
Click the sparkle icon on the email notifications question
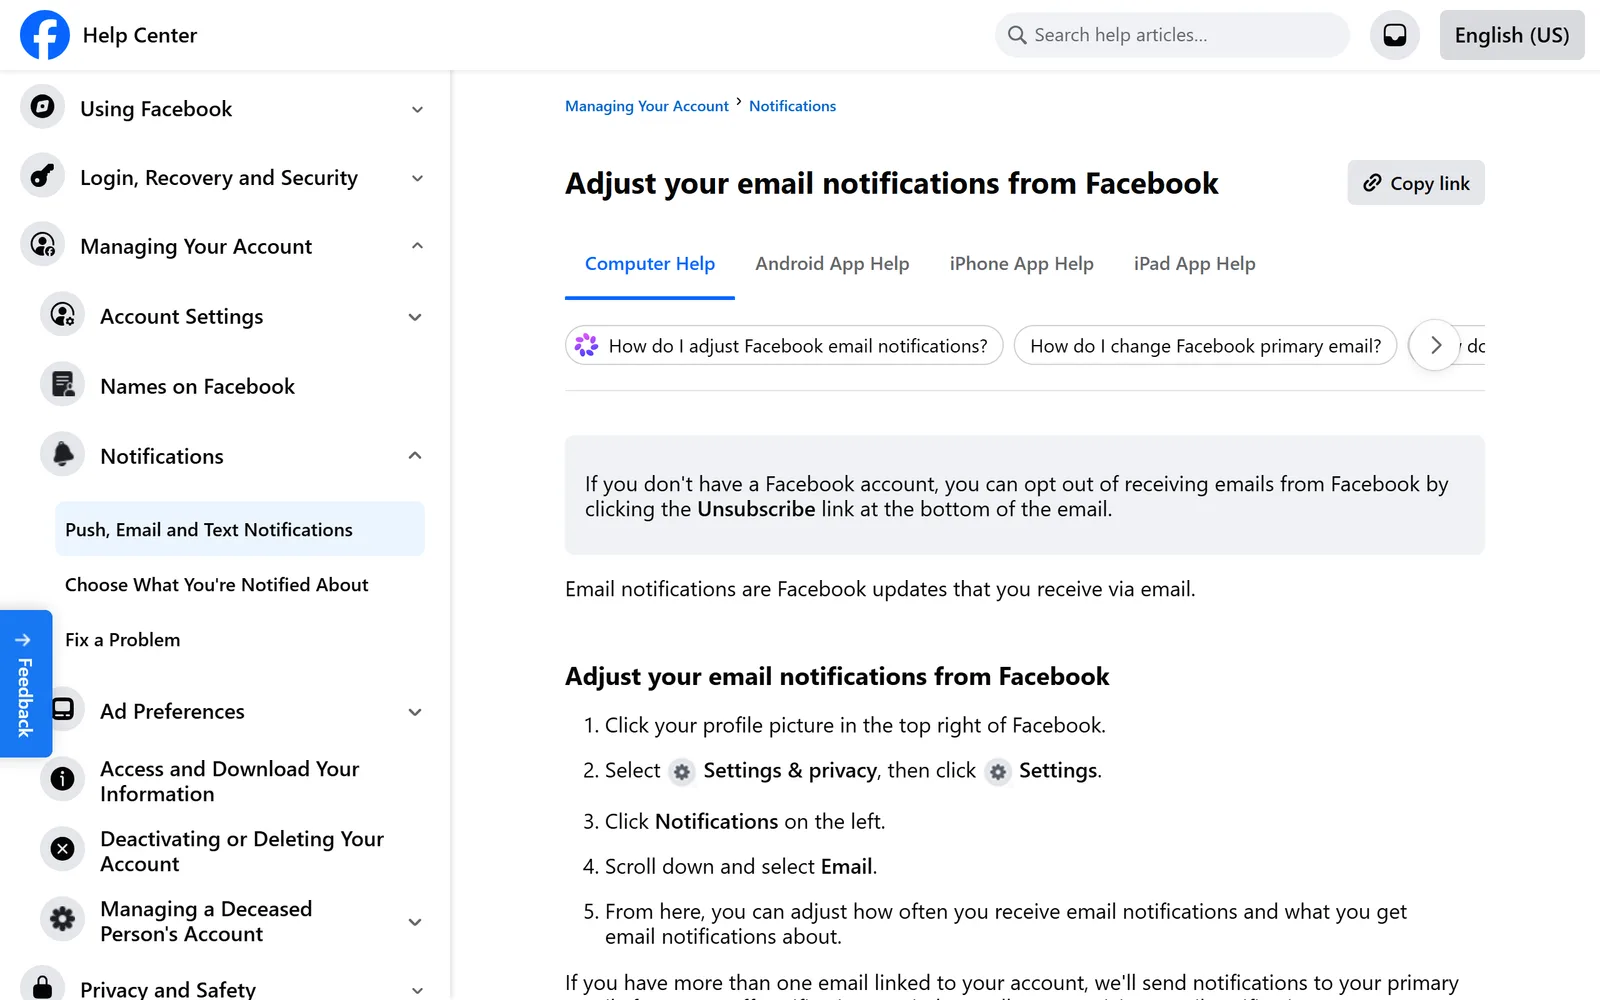(587, 345)
